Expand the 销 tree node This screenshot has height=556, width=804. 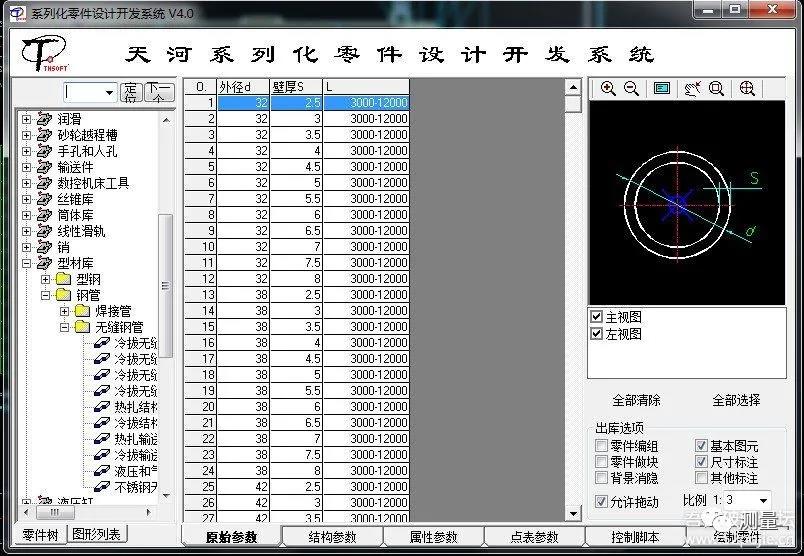[26, 247]
